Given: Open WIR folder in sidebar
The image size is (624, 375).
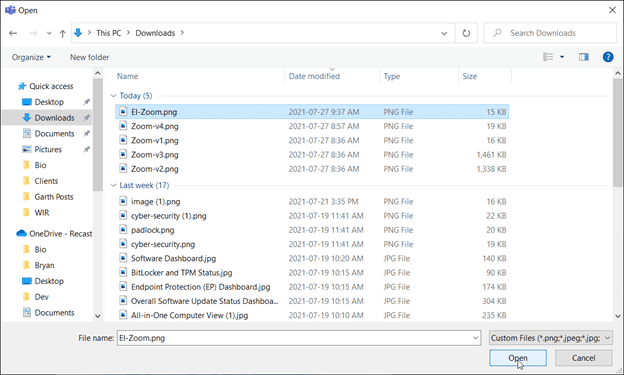Looking at the screenshot, I should (42, 213).
